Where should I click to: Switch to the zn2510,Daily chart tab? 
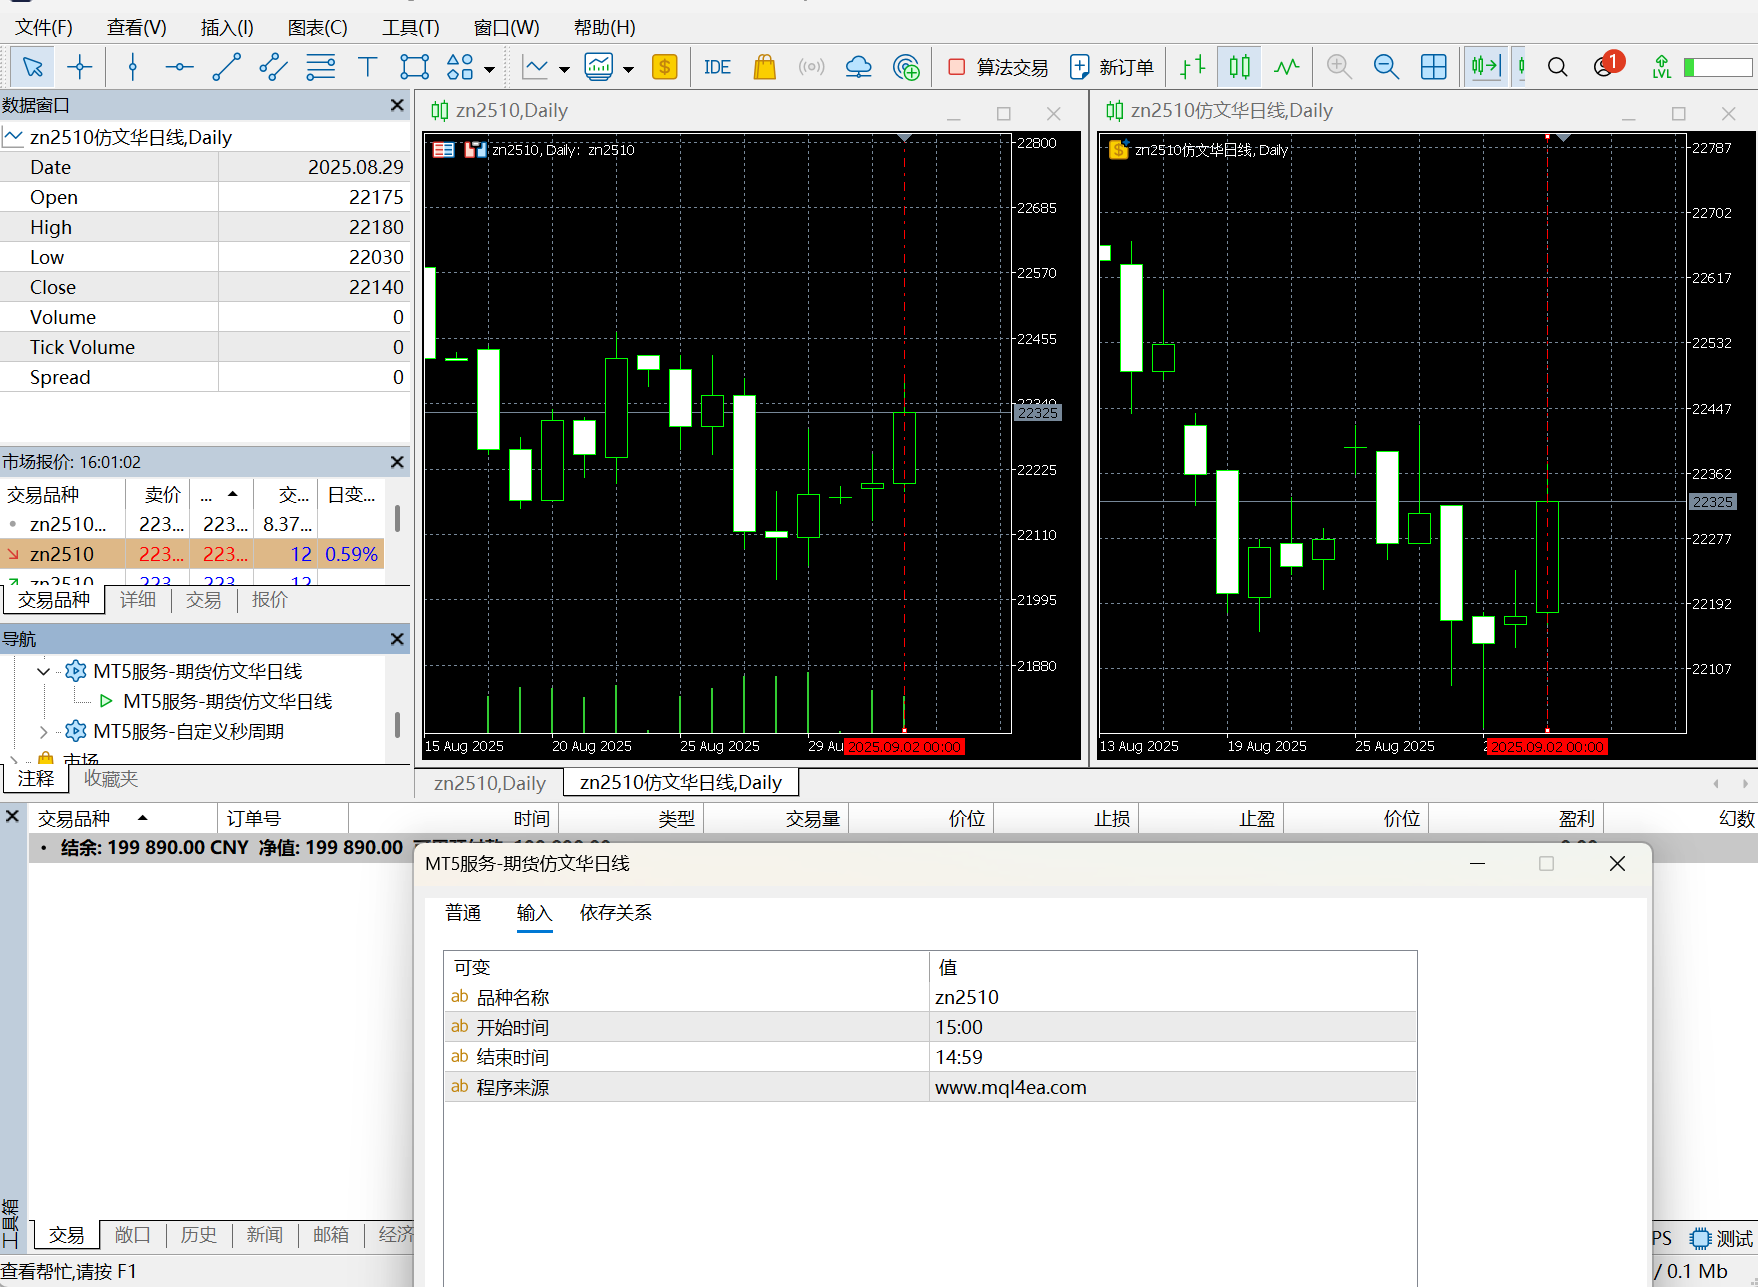coord(489,783)
